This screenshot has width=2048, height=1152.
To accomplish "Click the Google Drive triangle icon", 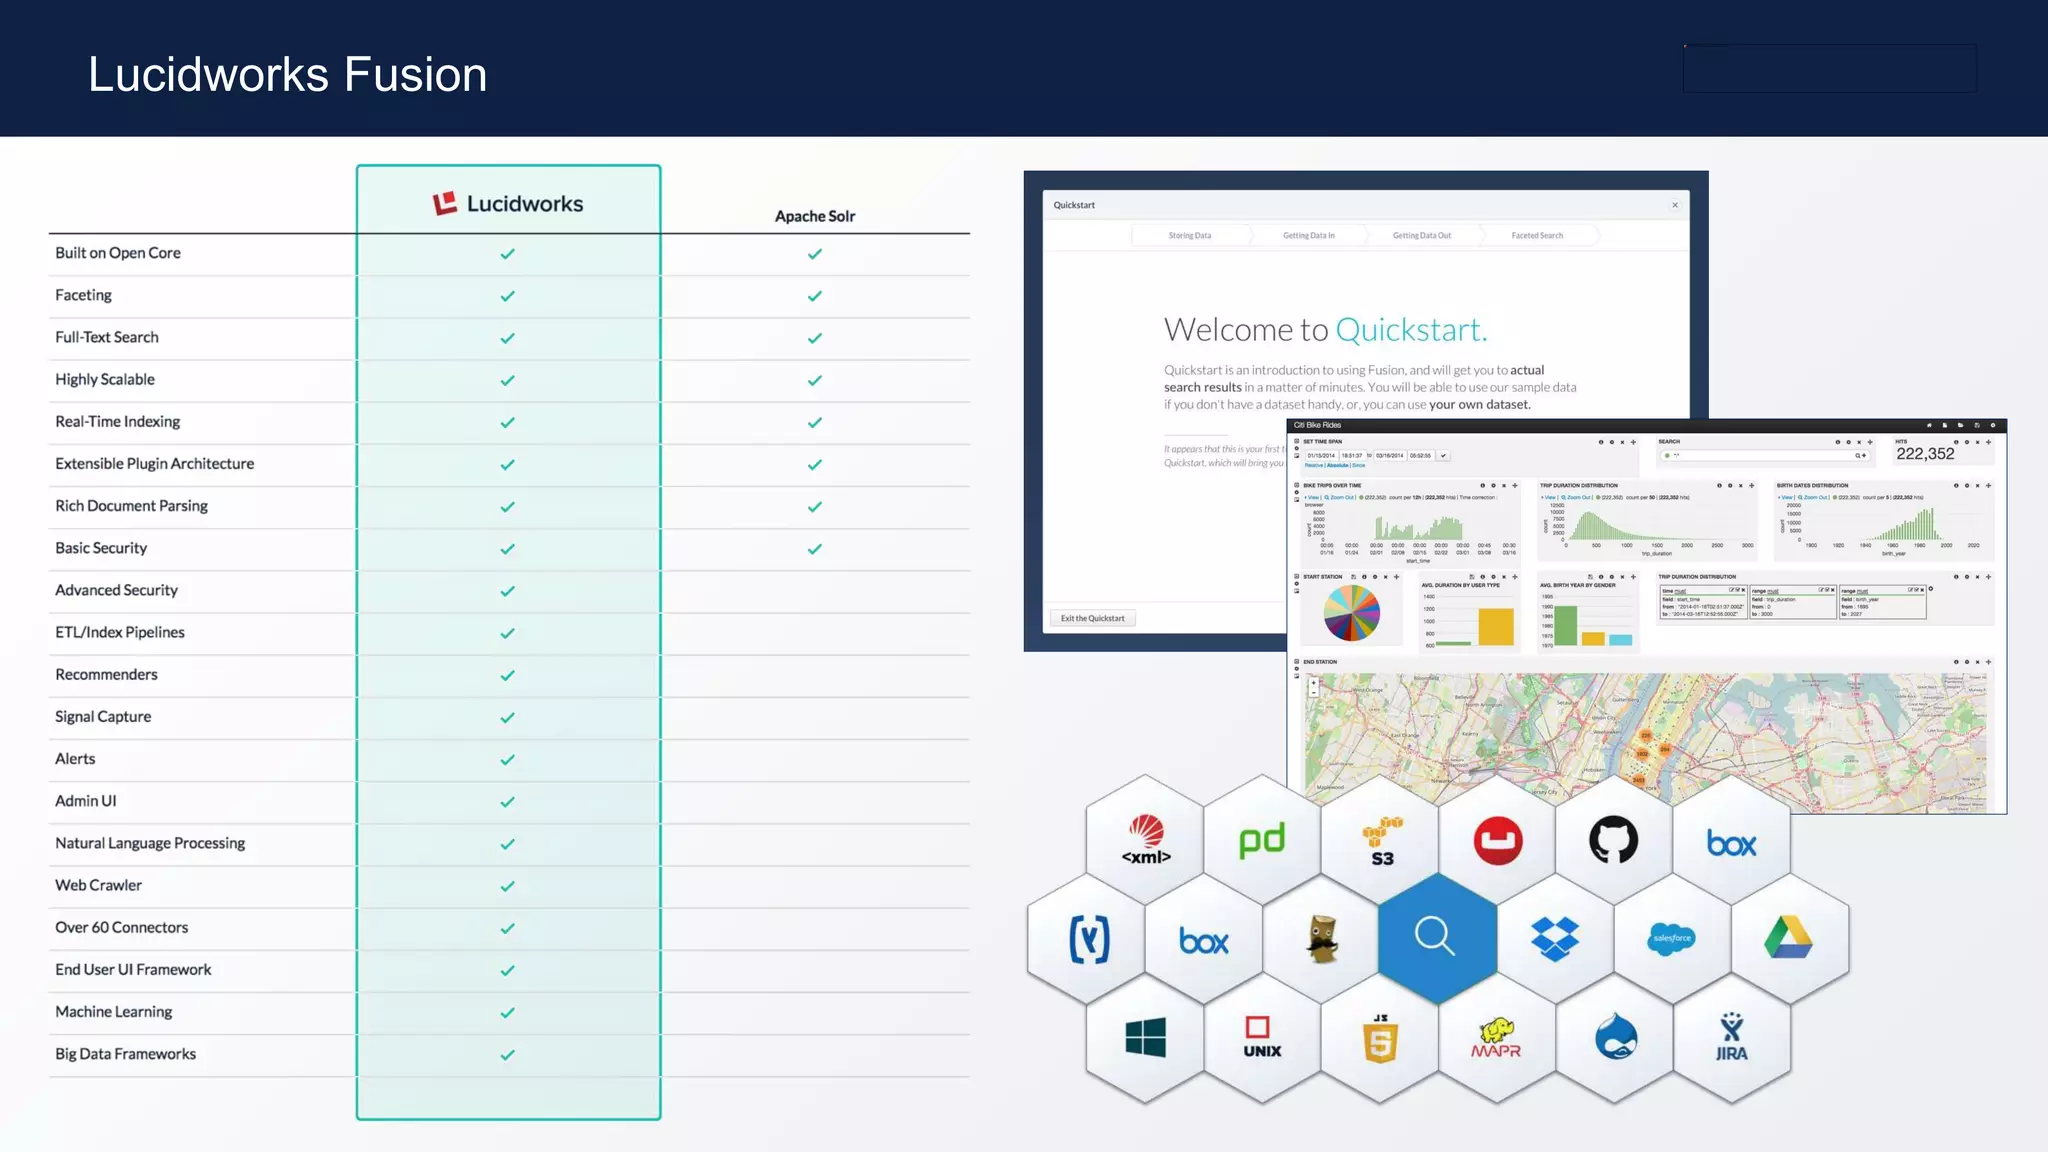I will point(1789,938).
